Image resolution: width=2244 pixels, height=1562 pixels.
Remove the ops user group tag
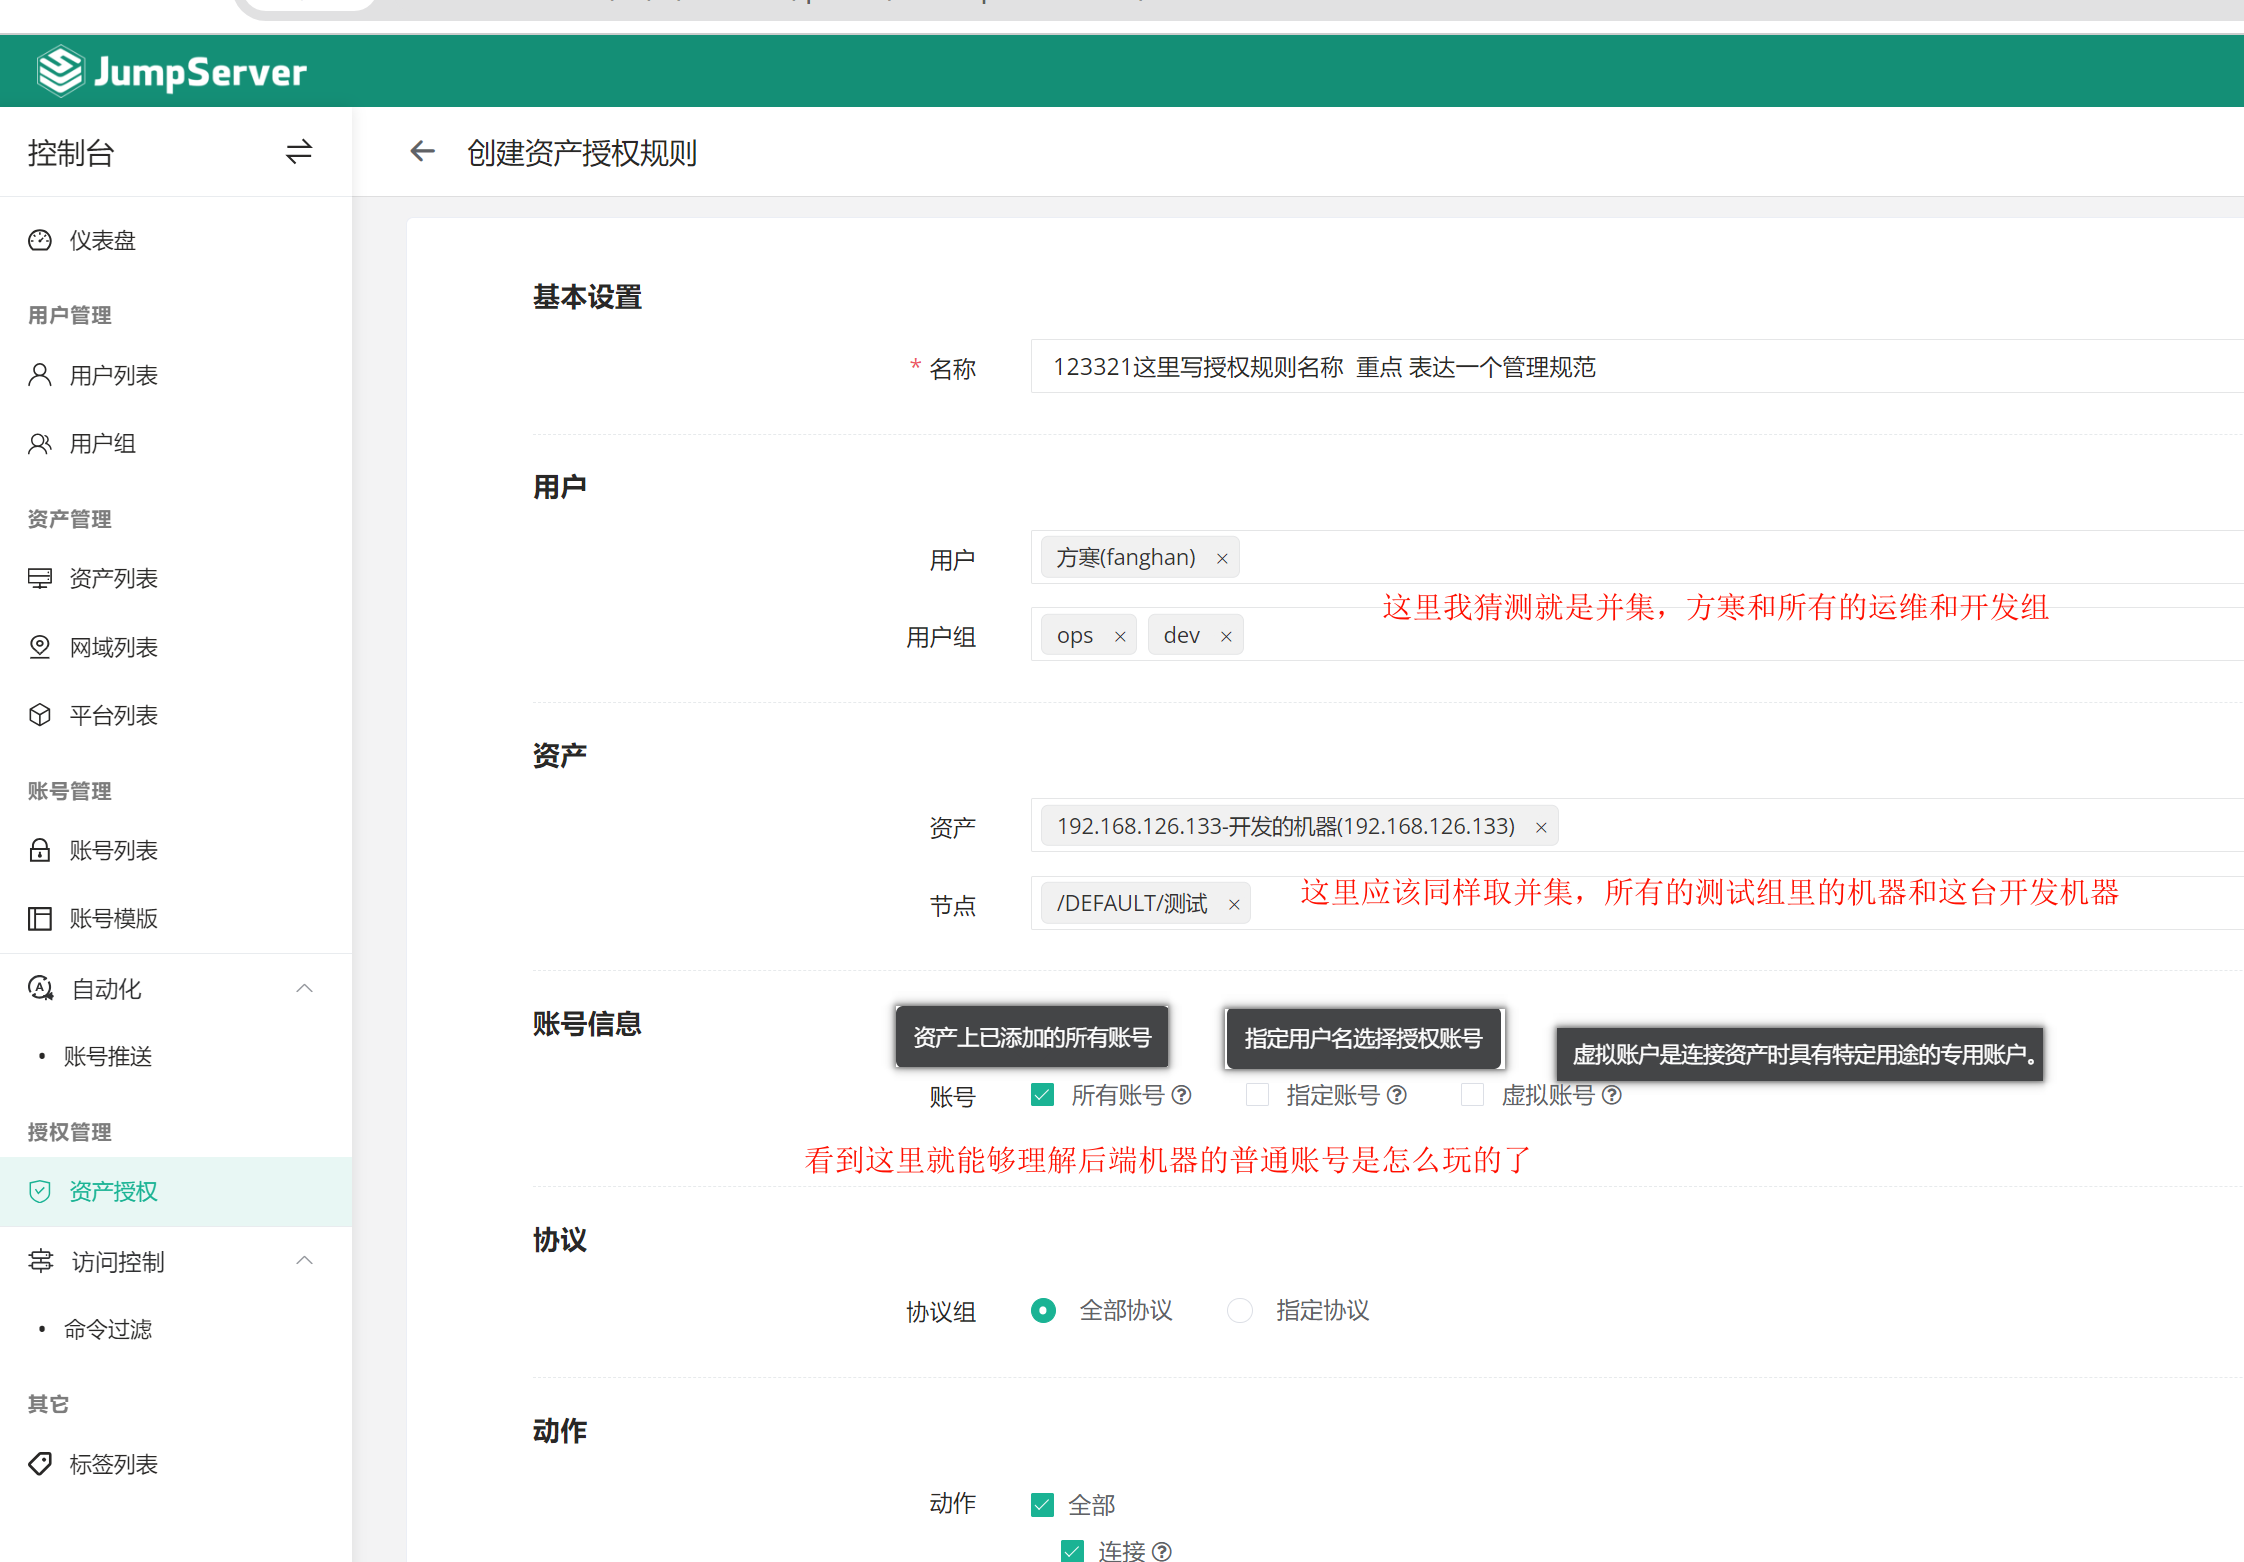(x=1120, y=637)
